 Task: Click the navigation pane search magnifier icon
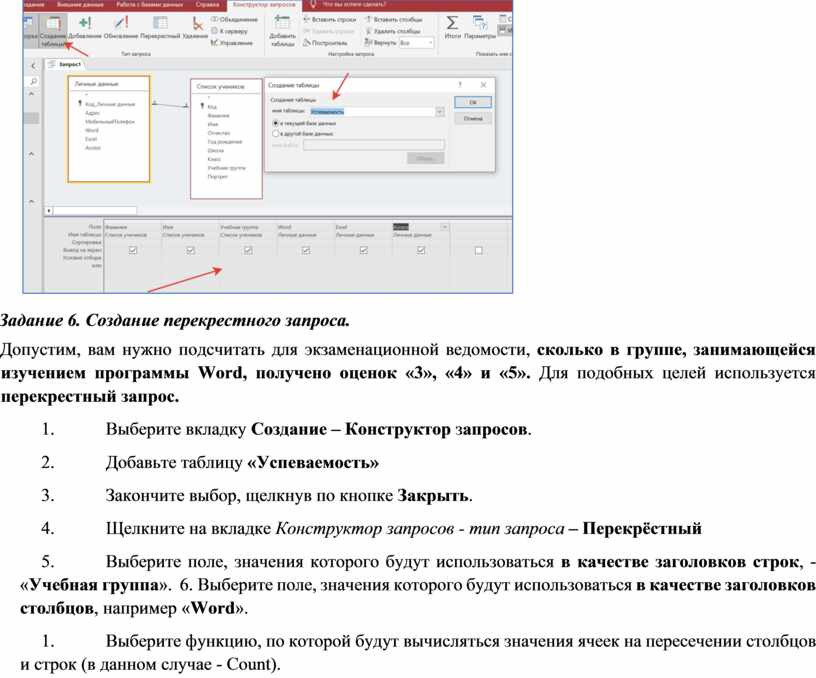pyautogui.click(x=33, y=81)
